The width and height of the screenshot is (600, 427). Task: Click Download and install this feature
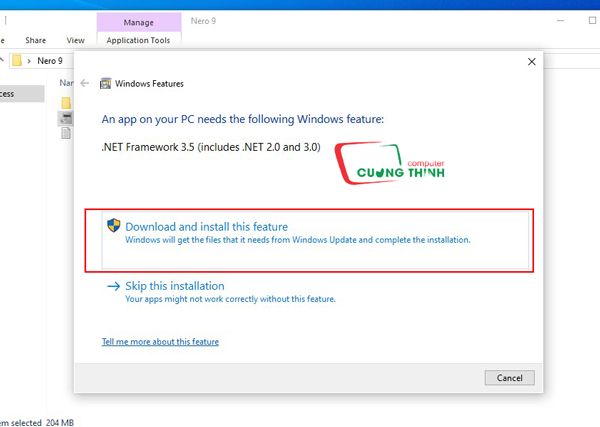tap(315, 240)
